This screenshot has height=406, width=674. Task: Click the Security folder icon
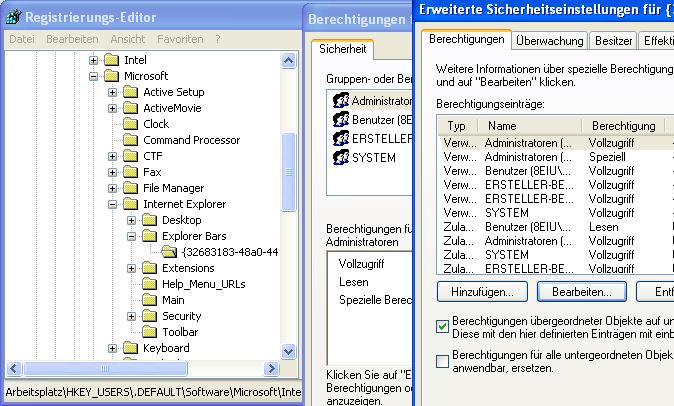(150, 316)
